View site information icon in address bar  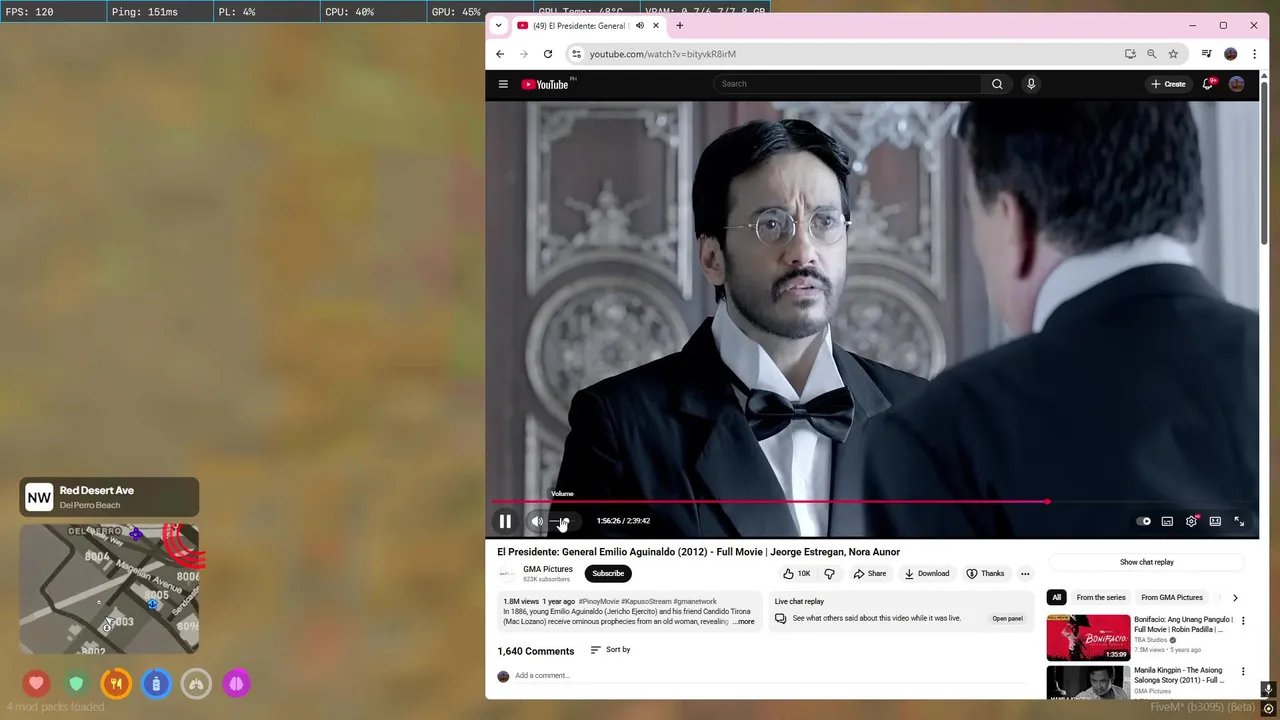click(x=576, y=54)
